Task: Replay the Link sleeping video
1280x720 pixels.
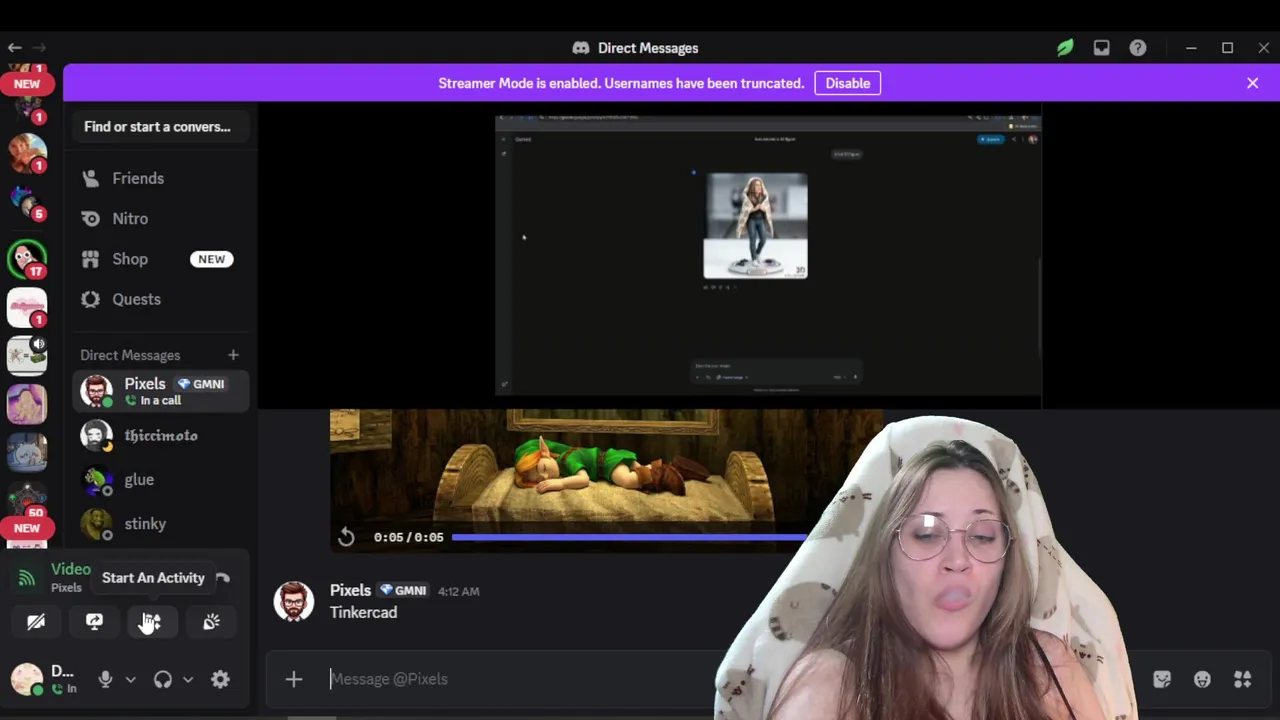Action: tap(346, 537)
